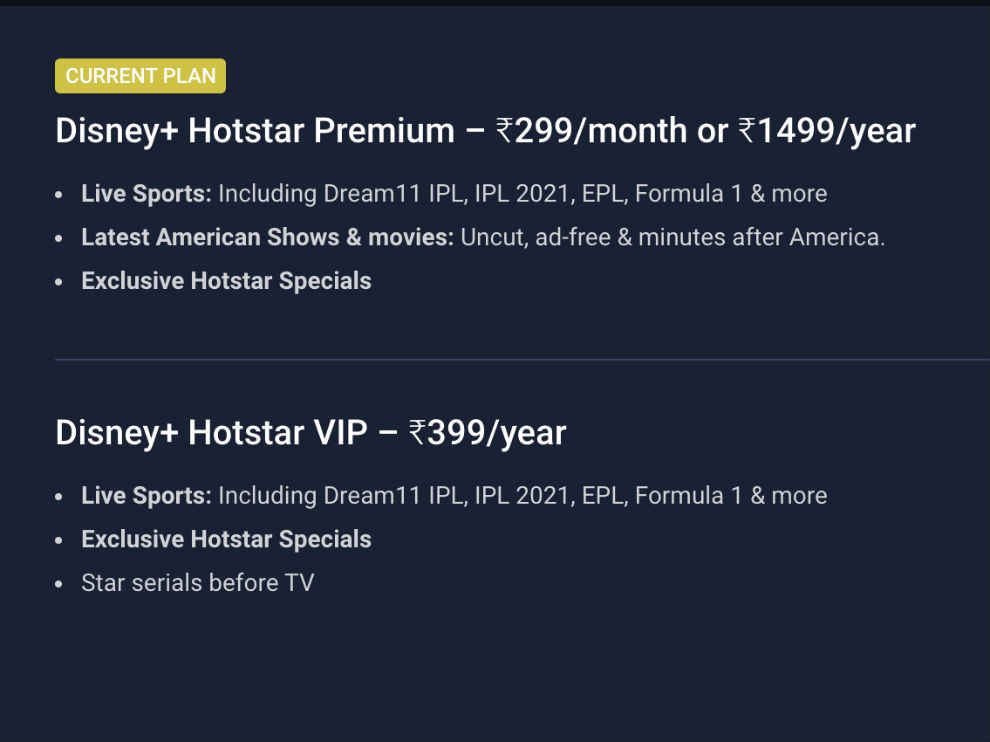Click the bold Live Sports label under VIP

pyautogui.click(x=146, y=495)
